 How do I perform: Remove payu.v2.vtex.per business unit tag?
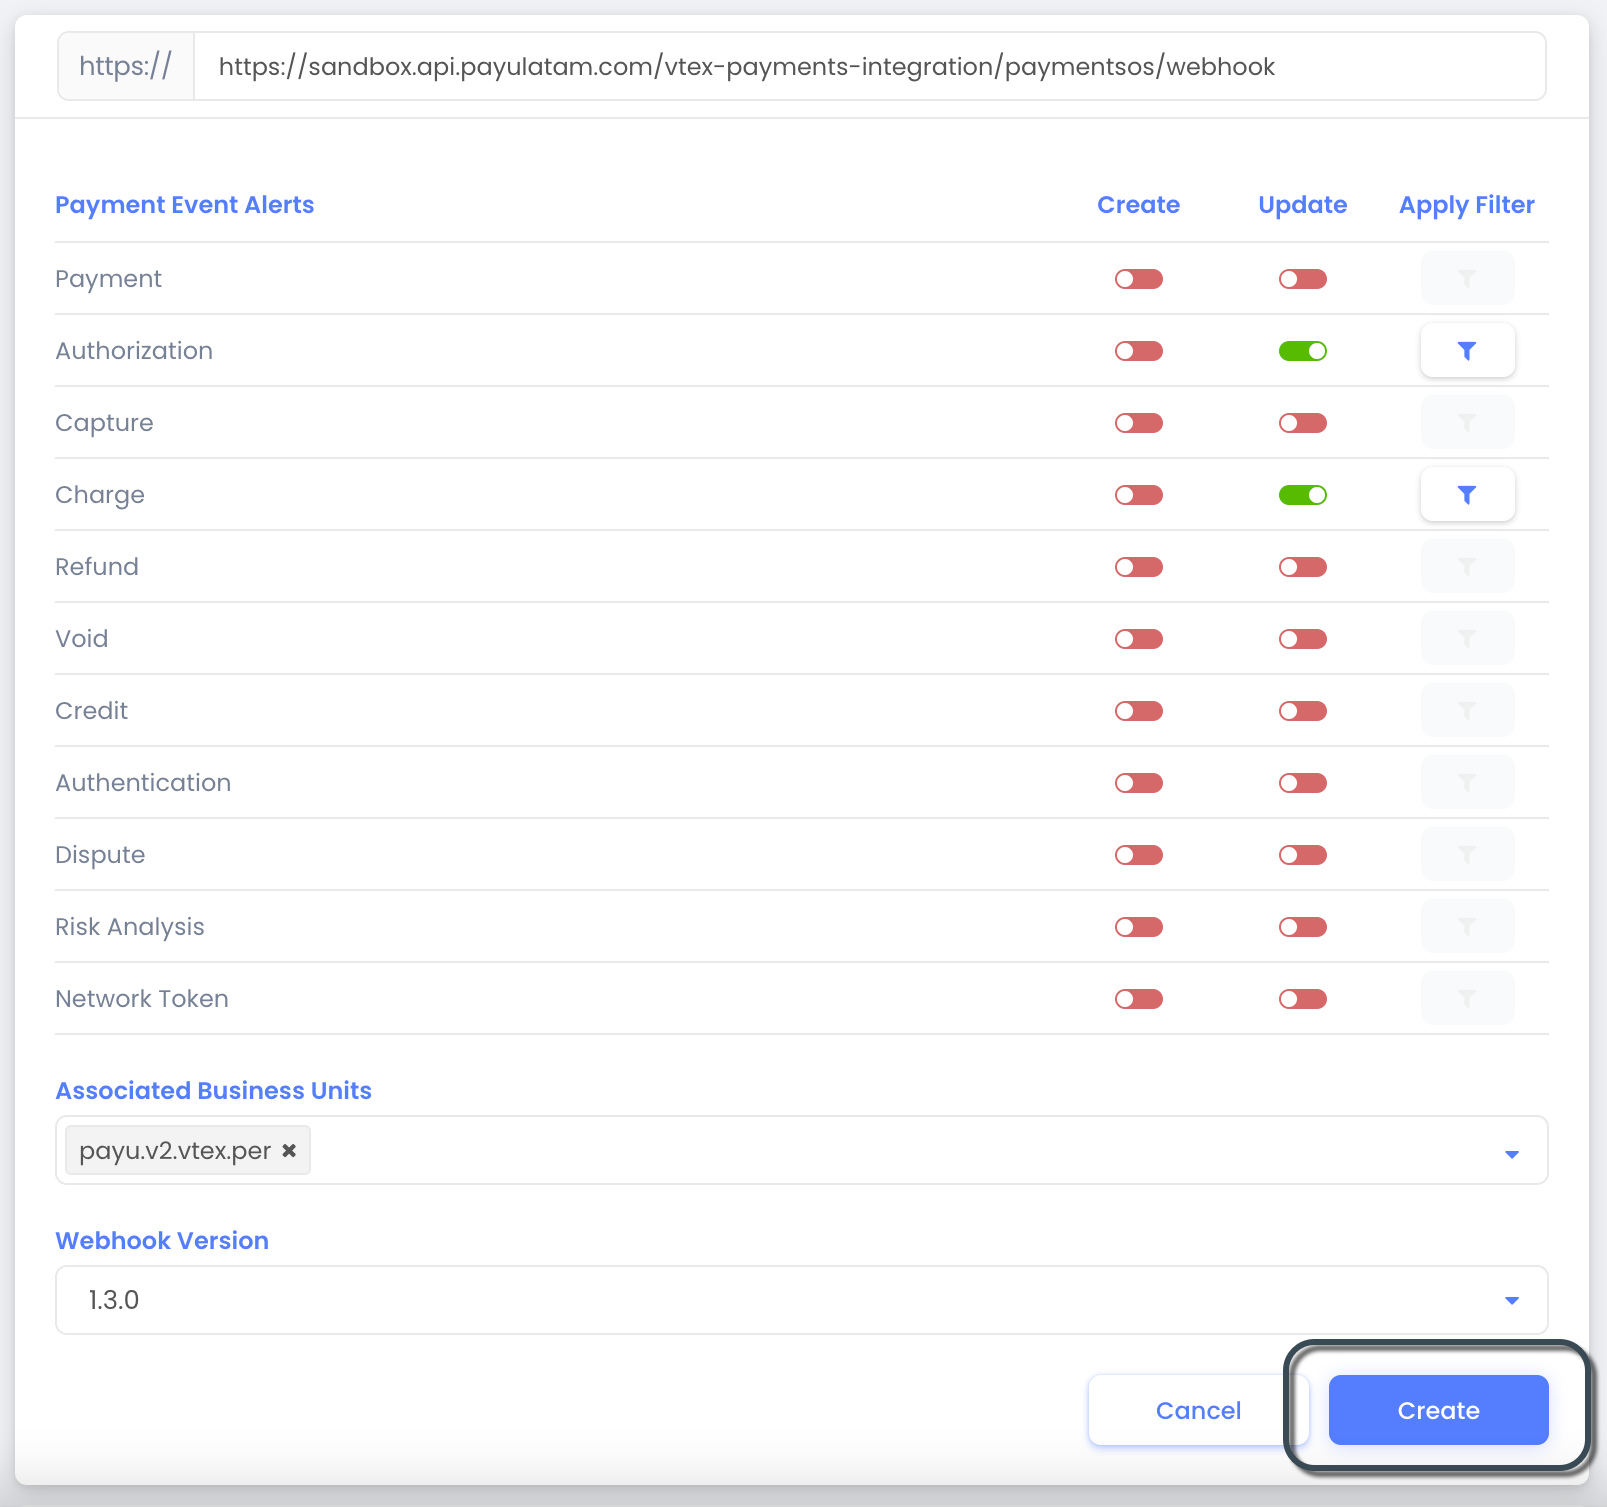click(289, 1151)
